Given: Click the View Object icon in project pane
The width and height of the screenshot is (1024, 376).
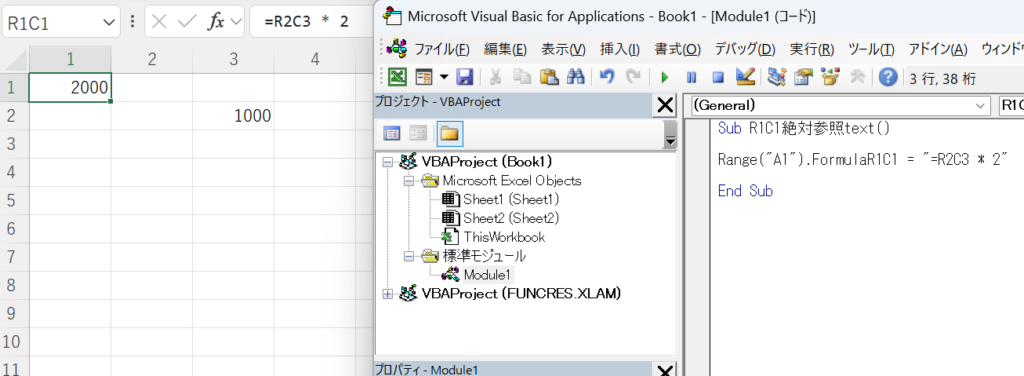Looking at the screenshot, I should click(x=418, y=134).
